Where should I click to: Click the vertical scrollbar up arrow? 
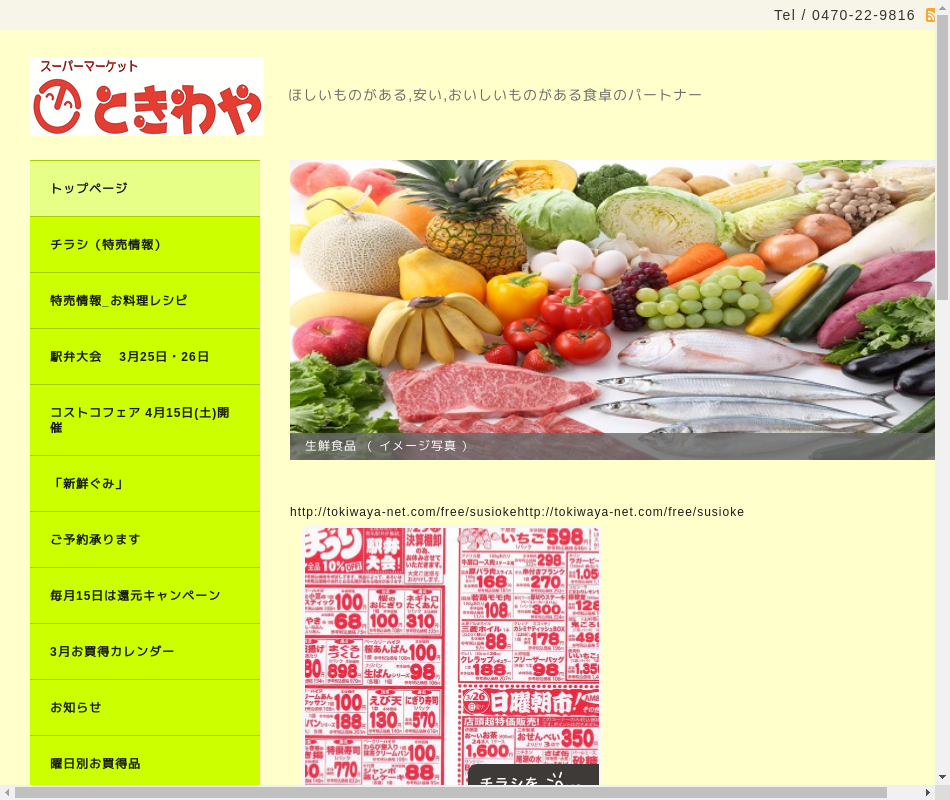pos(942,7)
